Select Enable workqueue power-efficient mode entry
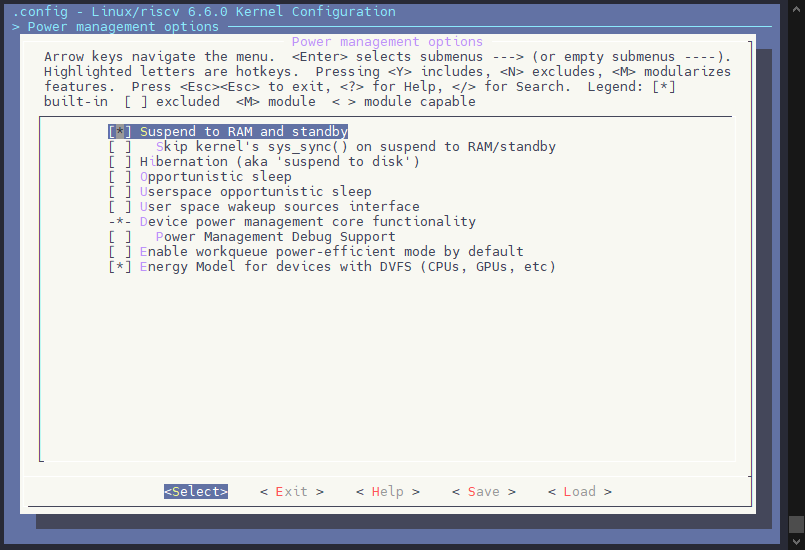The image size is (805, 550). point(331,252)
